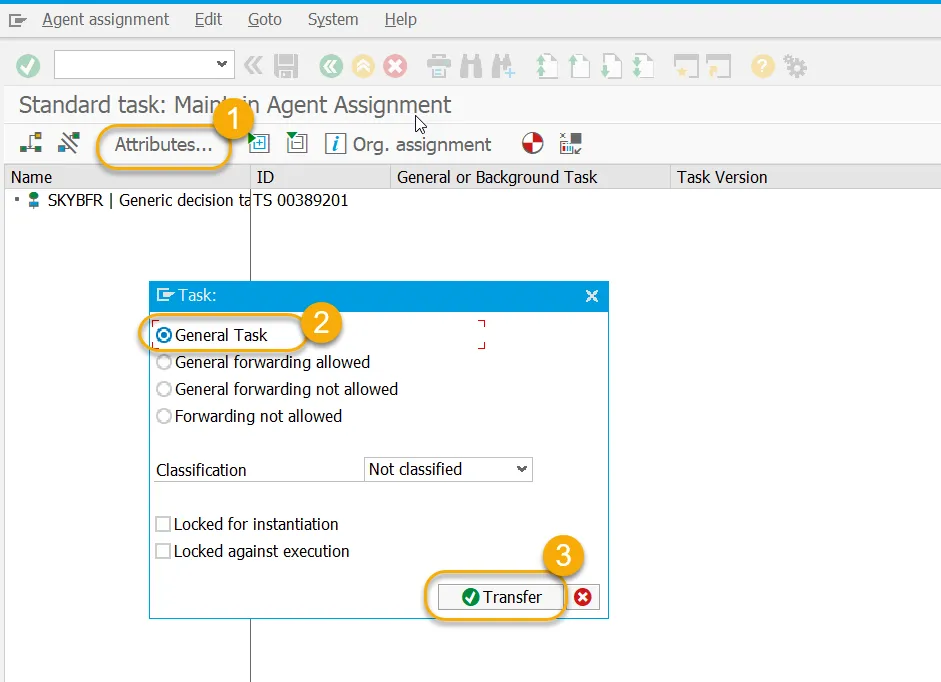Open the System menu

pyautogui.click(x=333, y=20)
